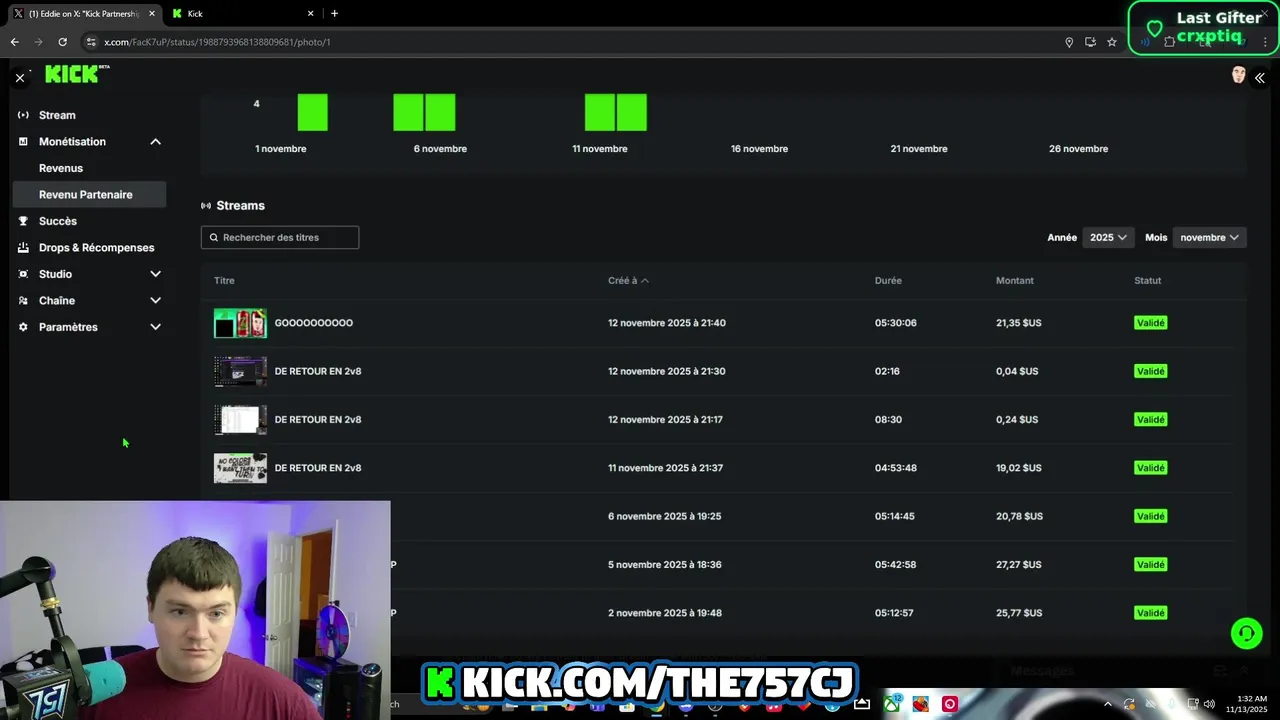Expand the Paramètres menu chevron
The image size is (1280, 720).
coord(155,327)
